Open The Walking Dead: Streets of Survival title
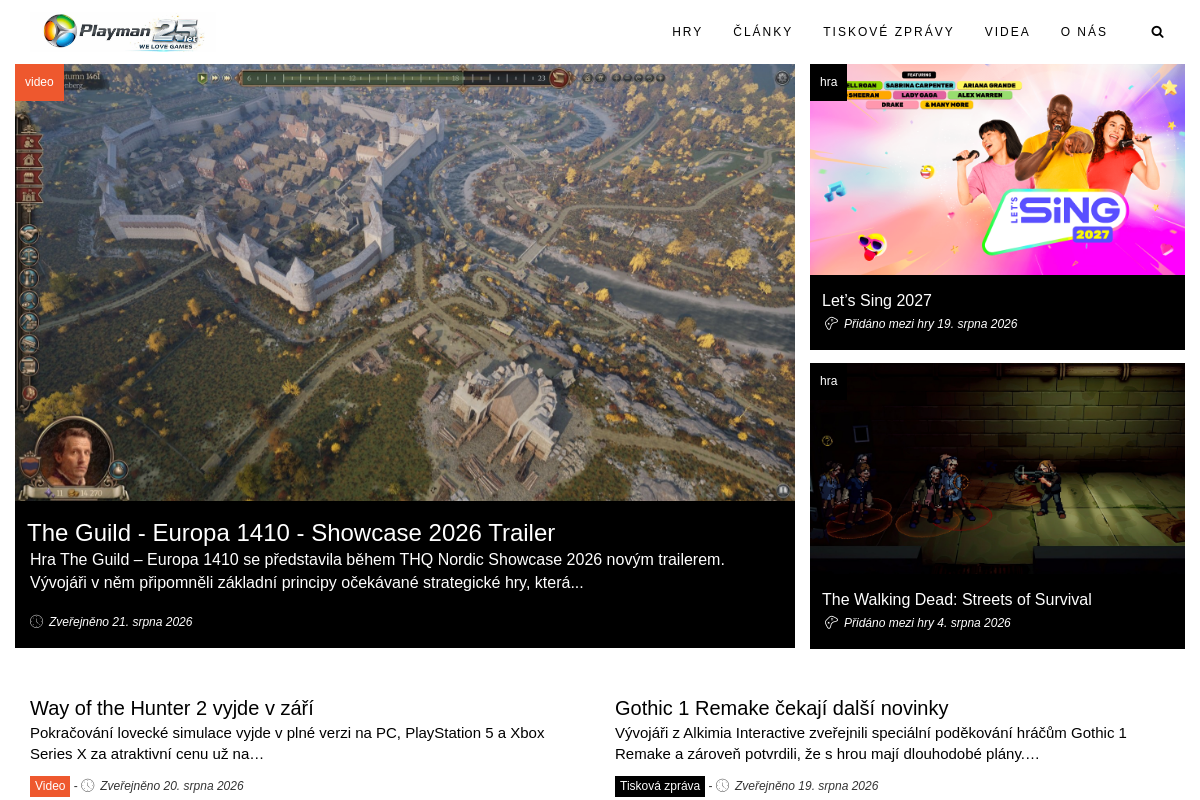This screenshot has width=1200, height=800. pyautogui.click(x=957, y=599)
